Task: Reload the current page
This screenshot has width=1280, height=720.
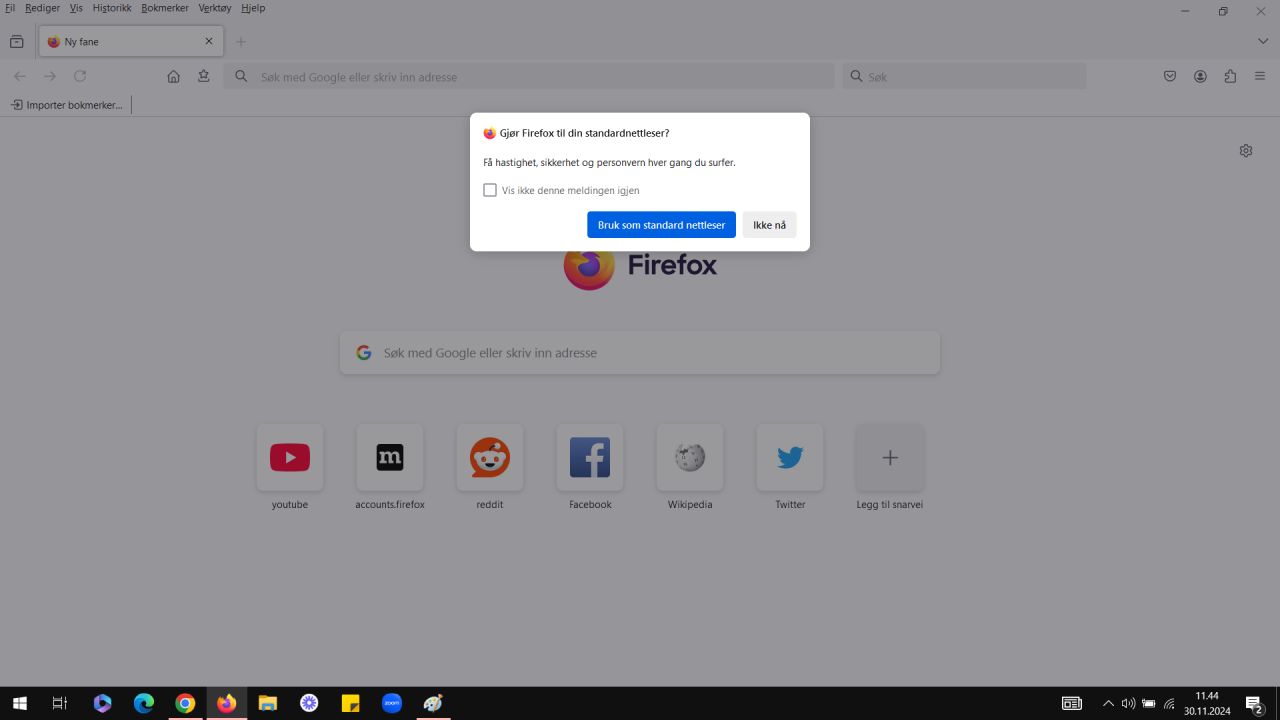Action: pos(80,75)
